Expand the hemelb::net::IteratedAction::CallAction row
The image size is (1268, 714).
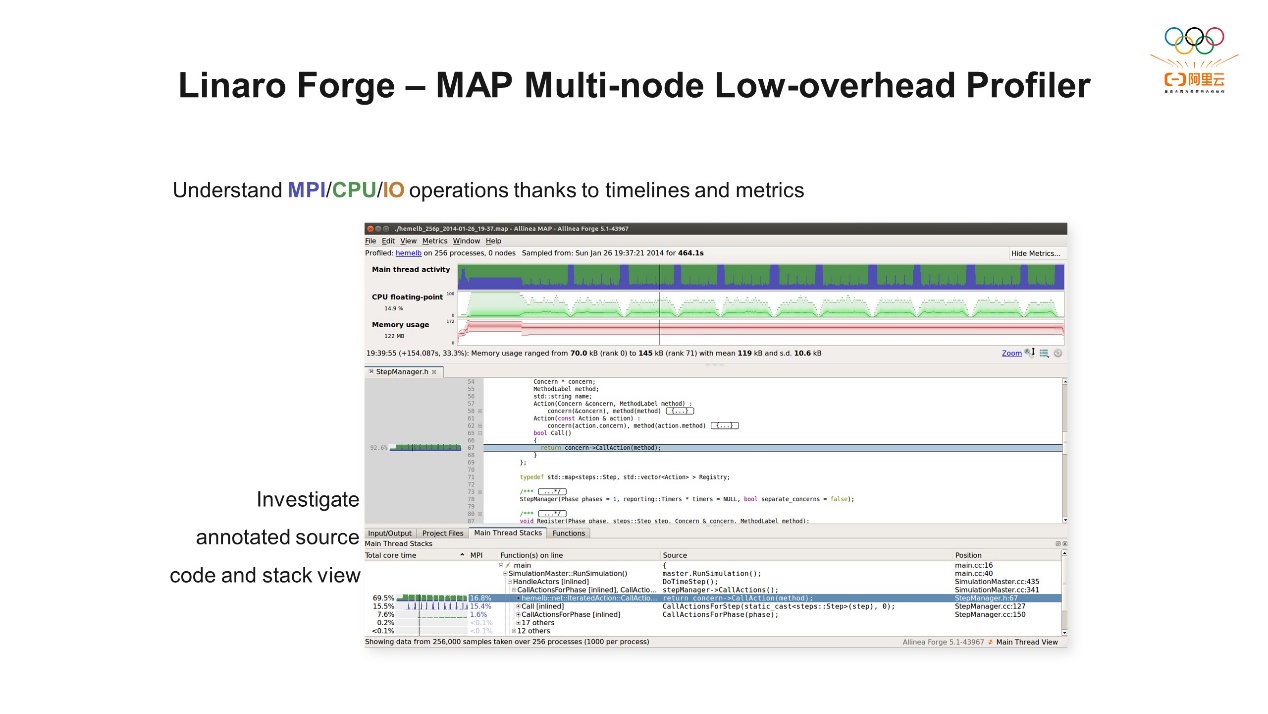pos(518,598)
